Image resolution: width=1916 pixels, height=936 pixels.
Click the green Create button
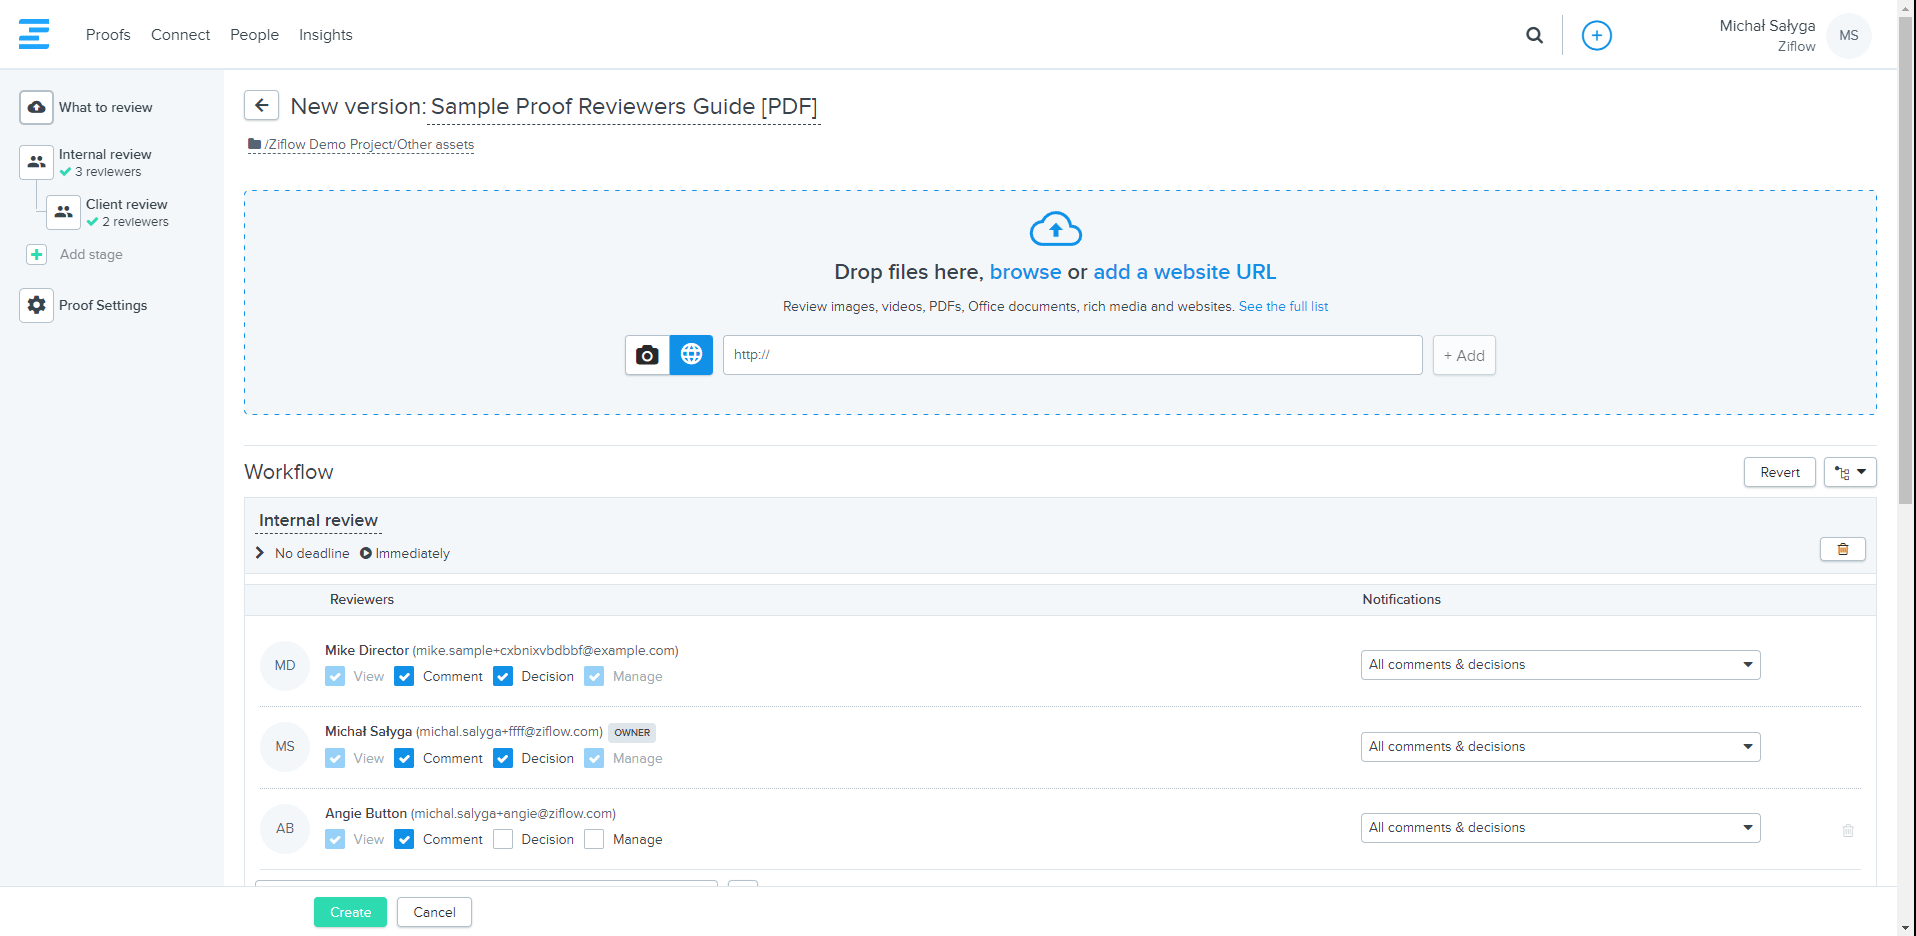[x=350, y=912]
